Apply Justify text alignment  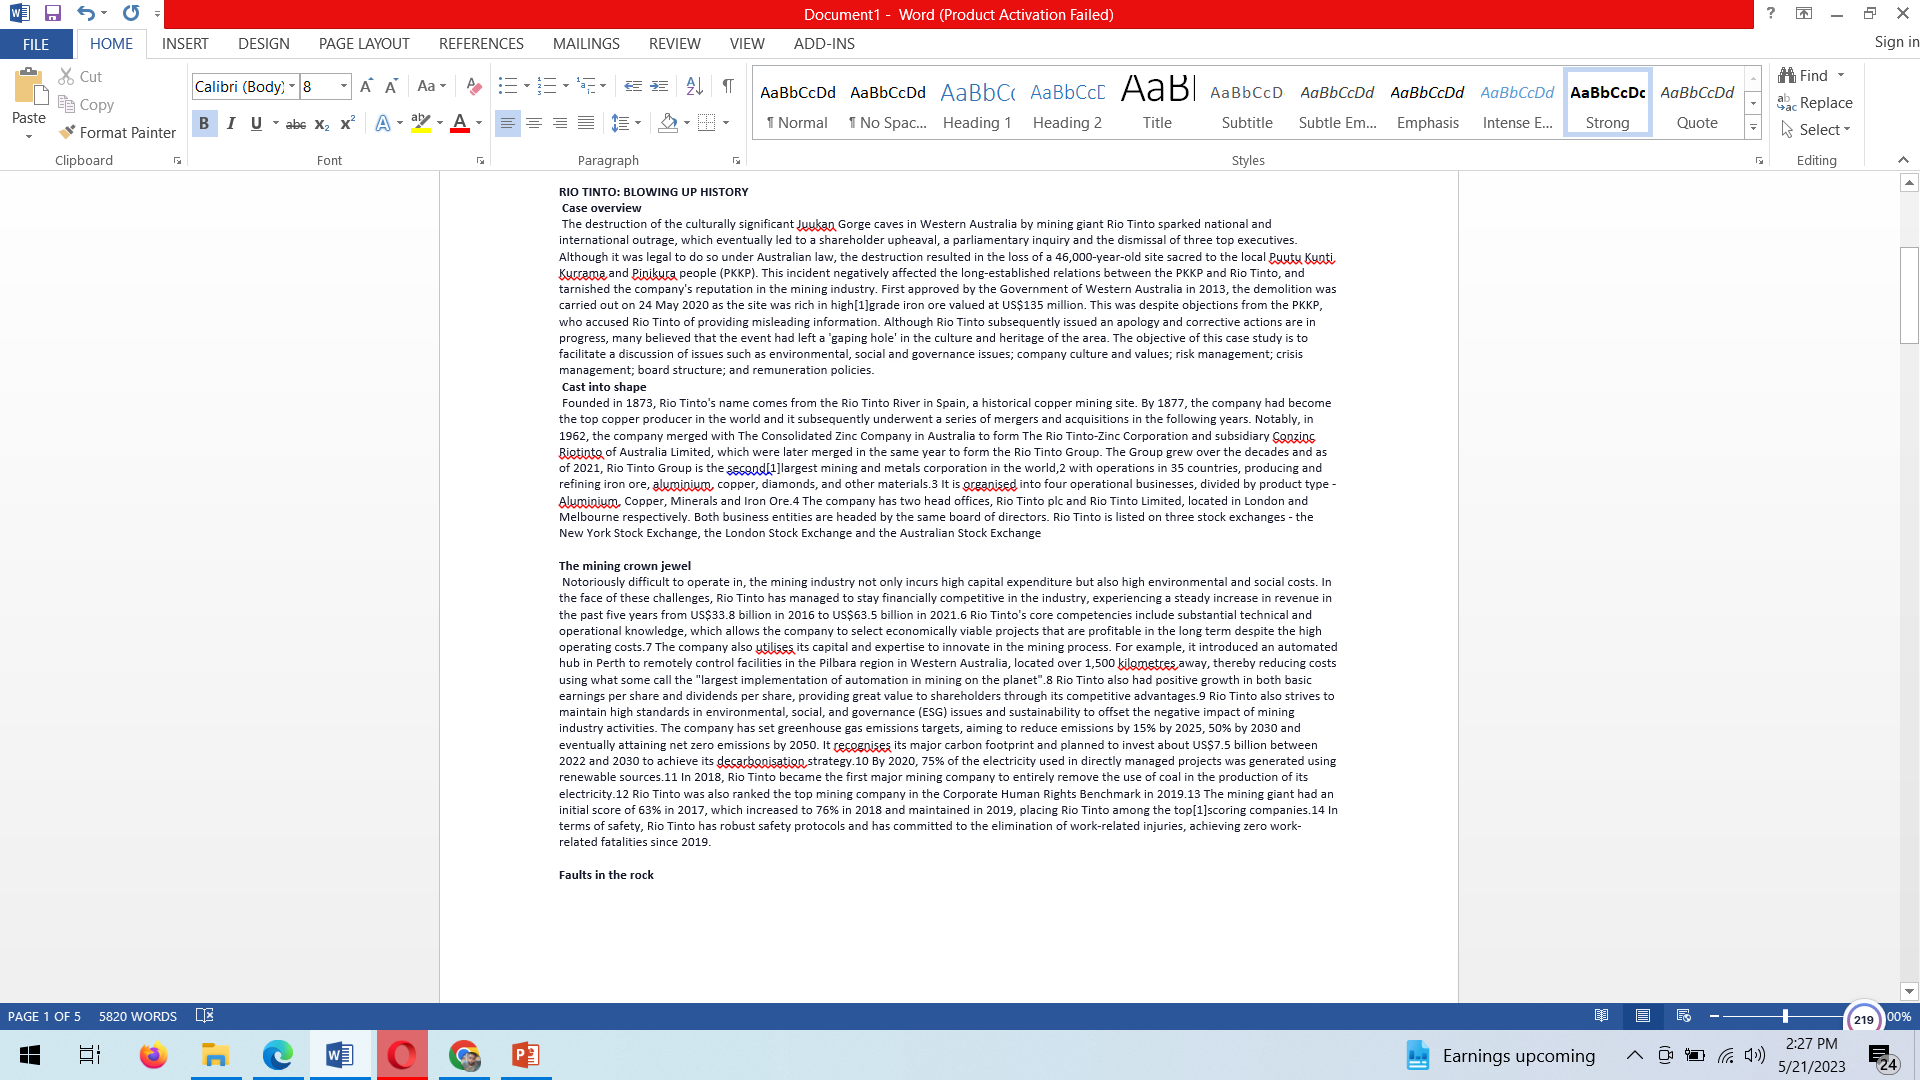(586, 123)
